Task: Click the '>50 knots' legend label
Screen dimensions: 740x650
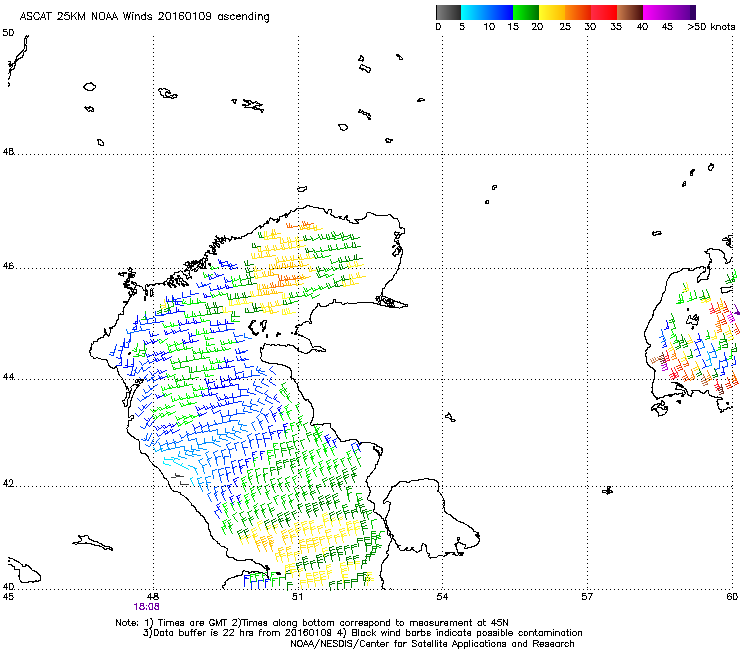Action: point(711,27)
